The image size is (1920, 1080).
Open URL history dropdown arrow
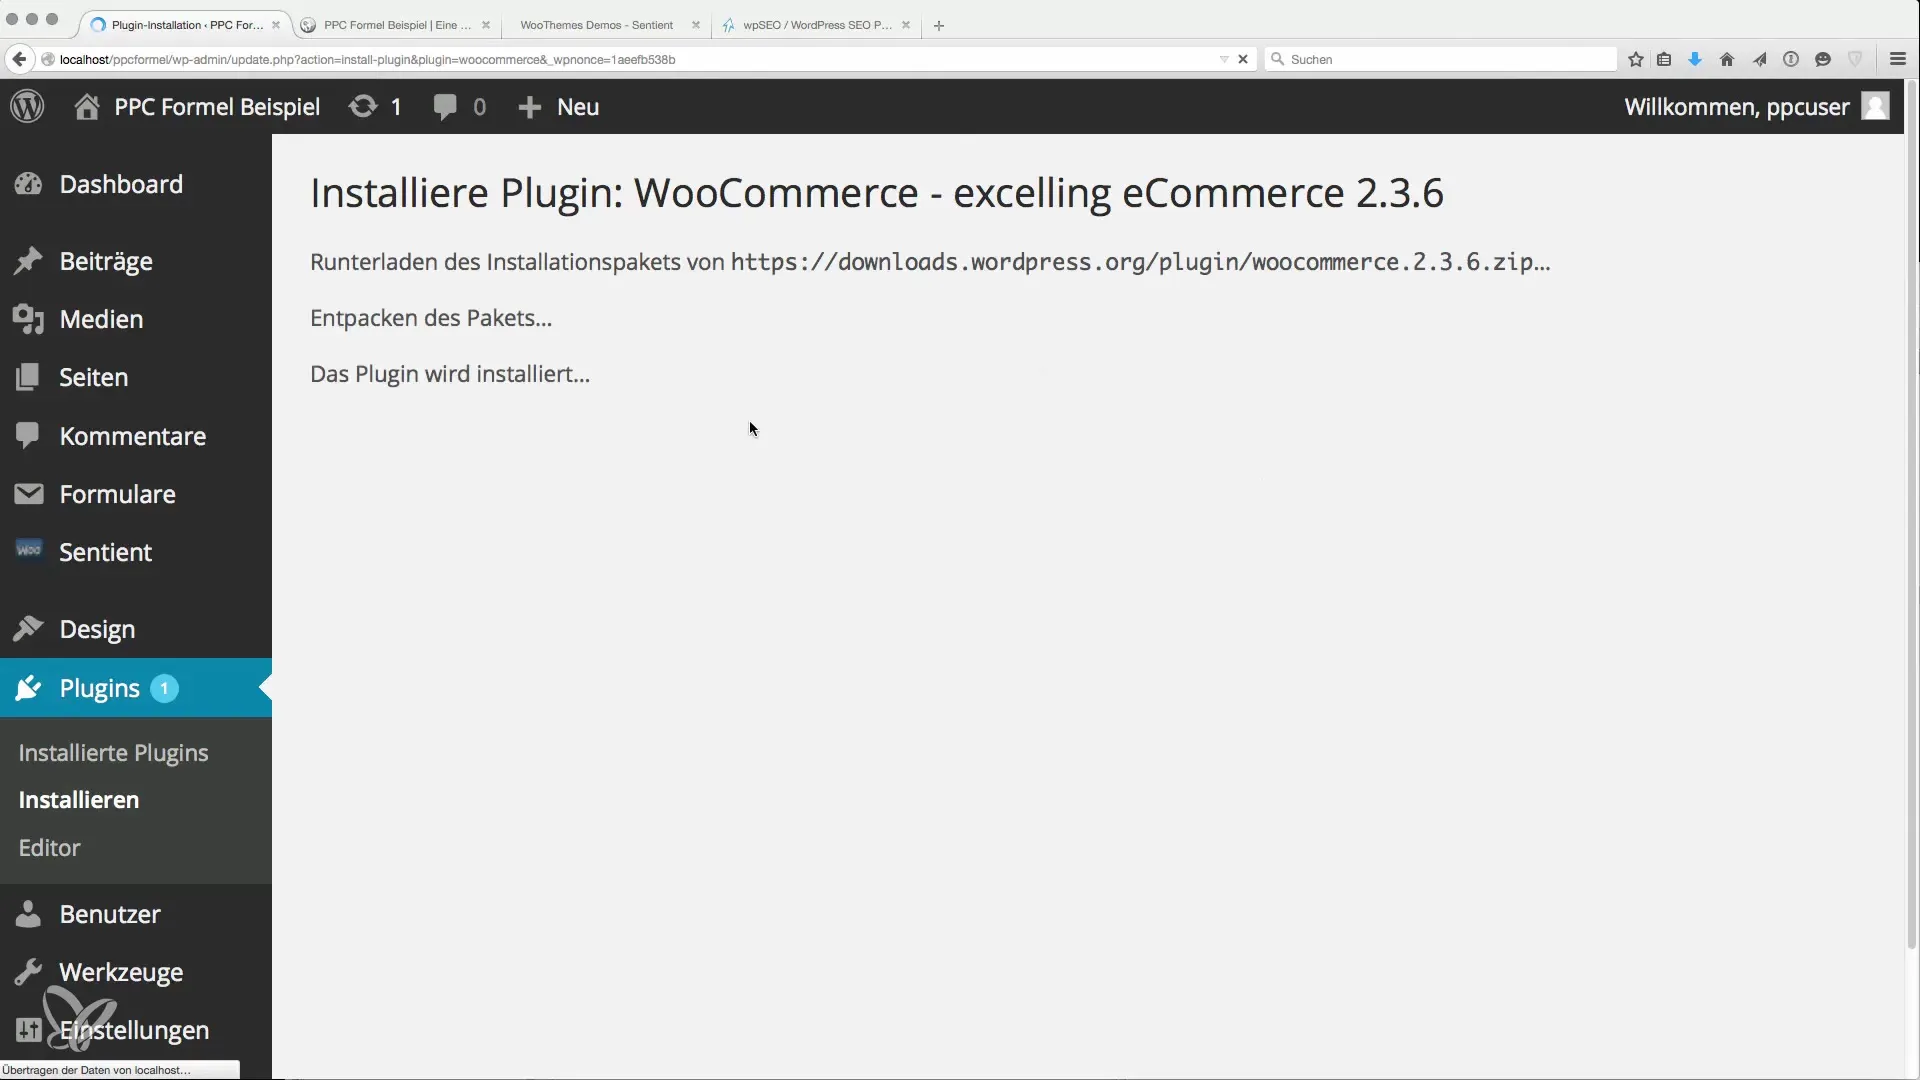click(x=1224, y=59)
